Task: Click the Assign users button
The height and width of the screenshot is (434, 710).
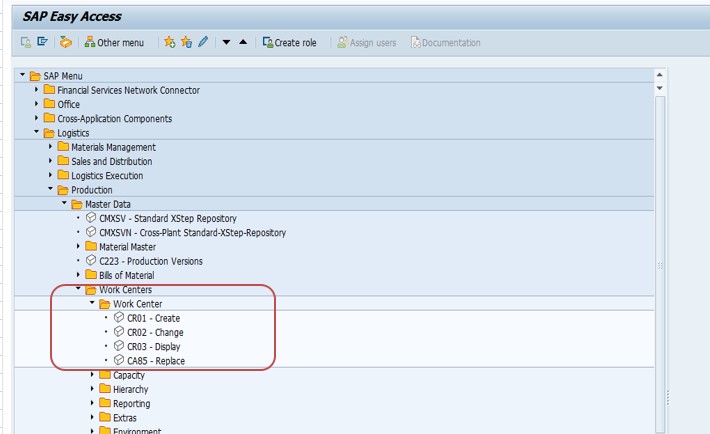Action: (367, 43)
